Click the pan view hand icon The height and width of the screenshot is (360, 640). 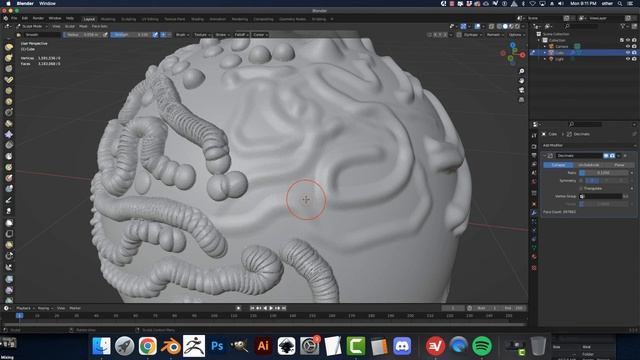521,81
